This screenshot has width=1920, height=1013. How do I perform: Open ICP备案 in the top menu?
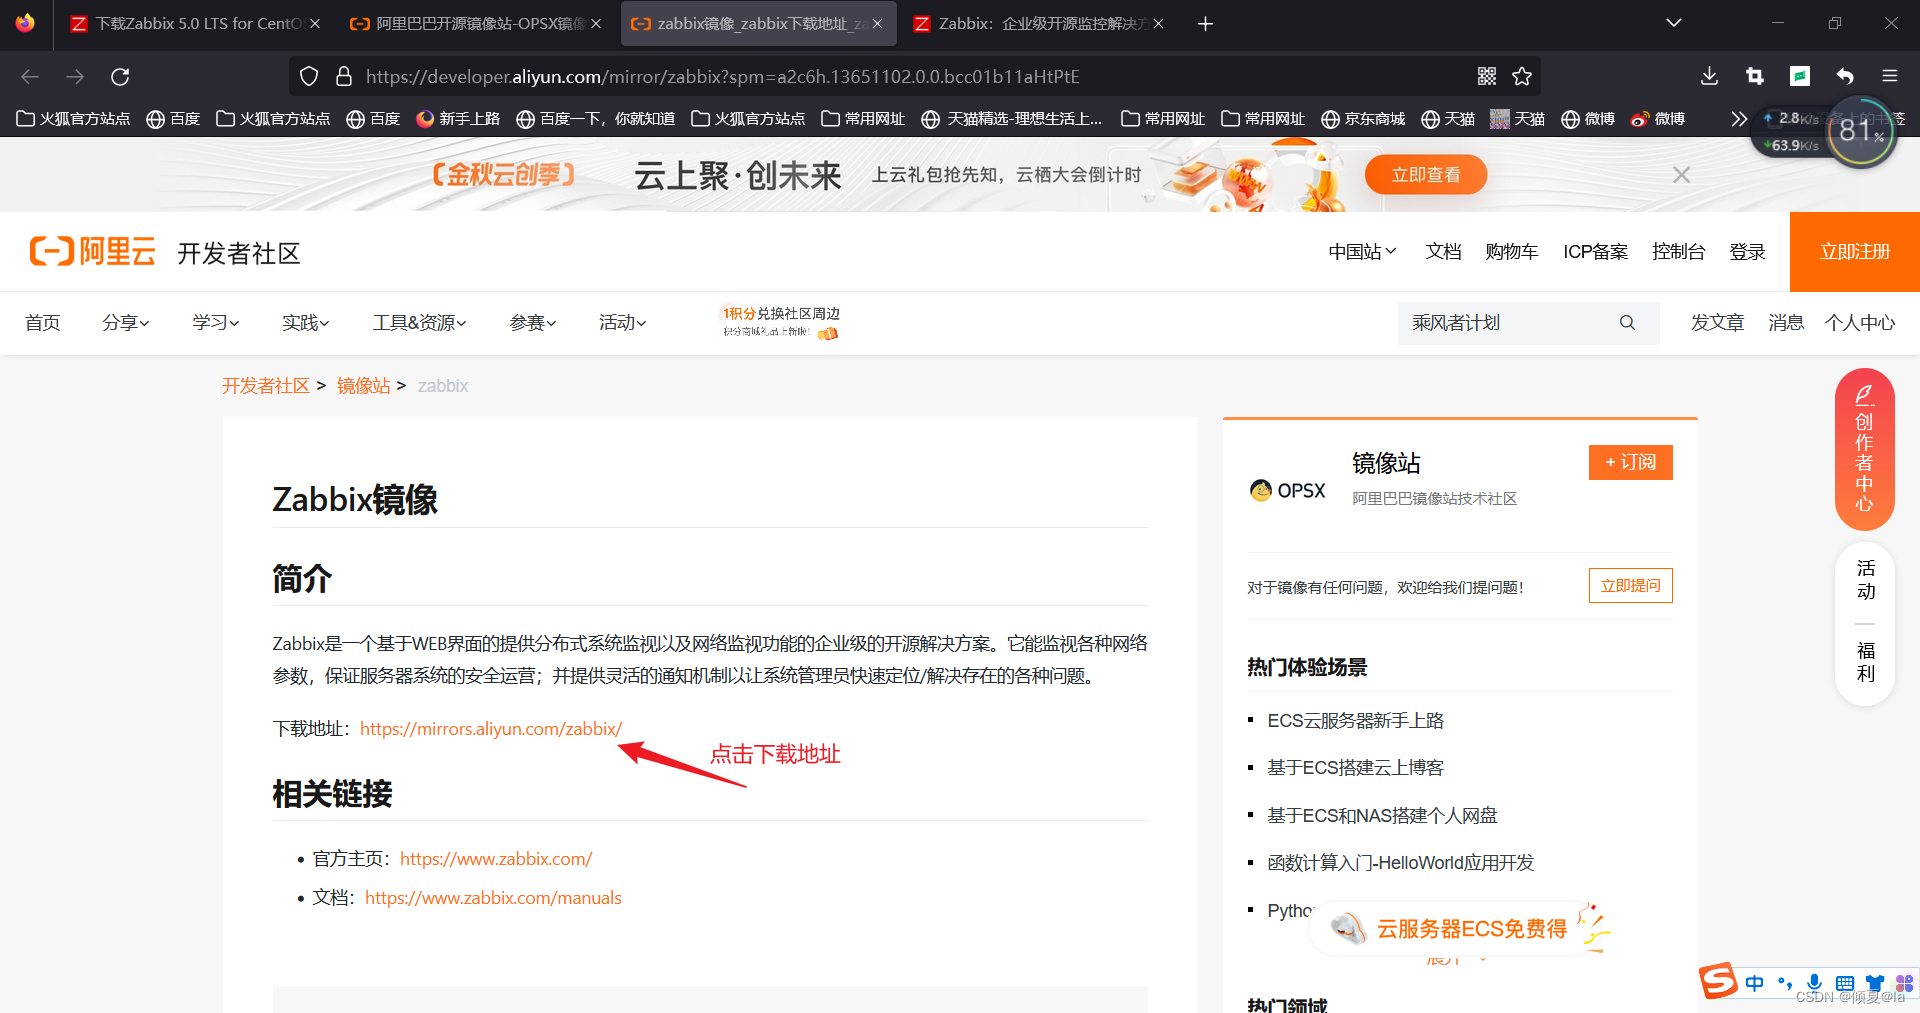pyautogui.click(x=1596, y=252)
